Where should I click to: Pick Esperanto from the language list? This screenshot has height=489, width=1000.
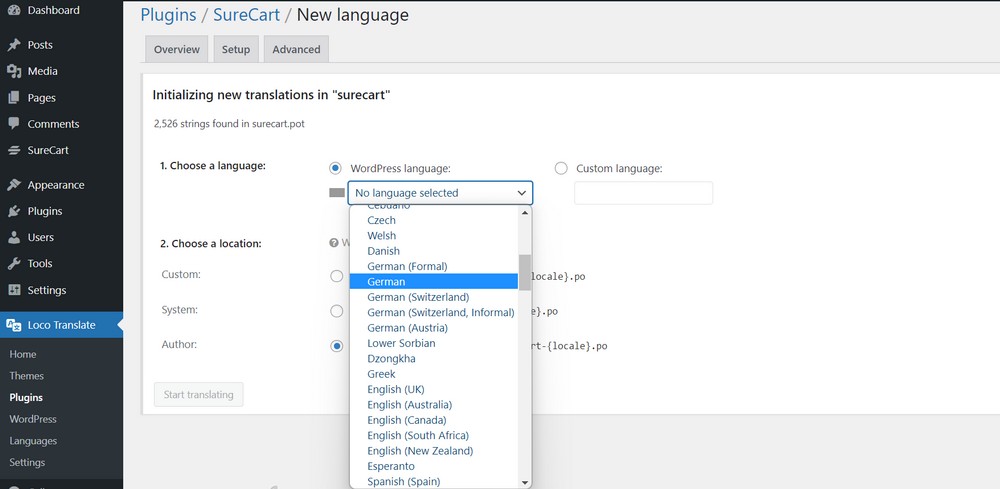(x=434, y=466)
